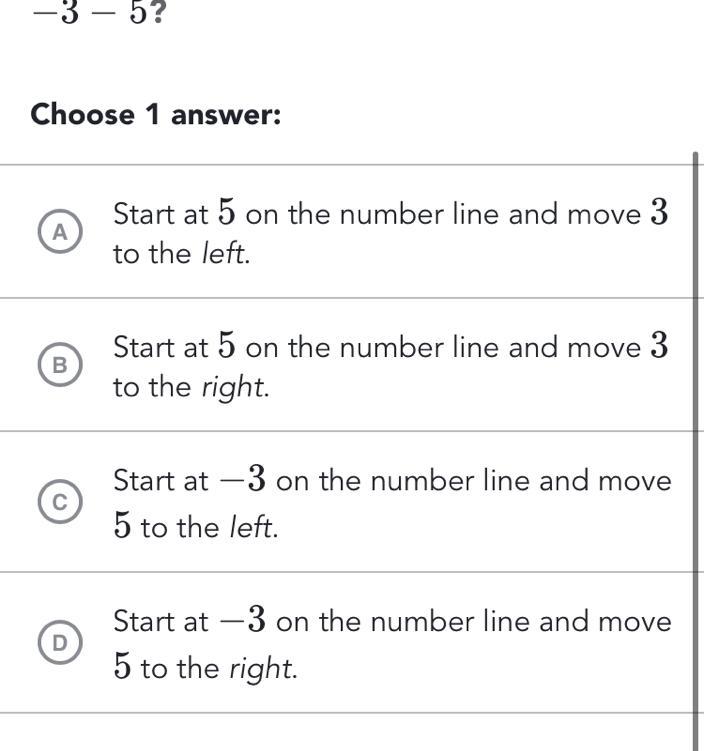Viewport: 704px width, 751px height.
Task: Select radio button B
Action: [x=60, y=366]
